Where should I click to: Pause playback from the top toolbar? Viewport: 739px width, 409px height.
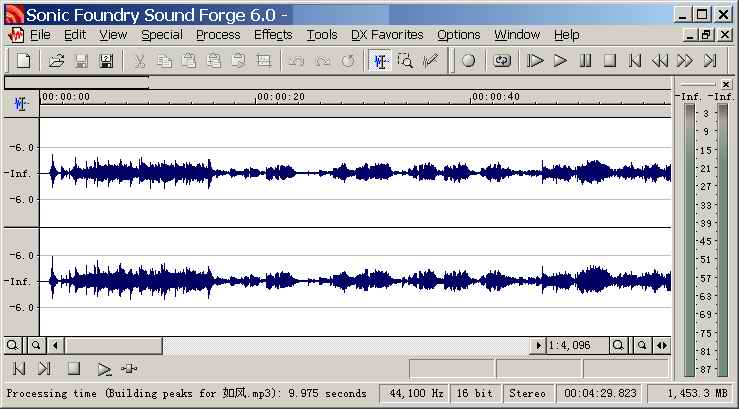tap(585, 61)
